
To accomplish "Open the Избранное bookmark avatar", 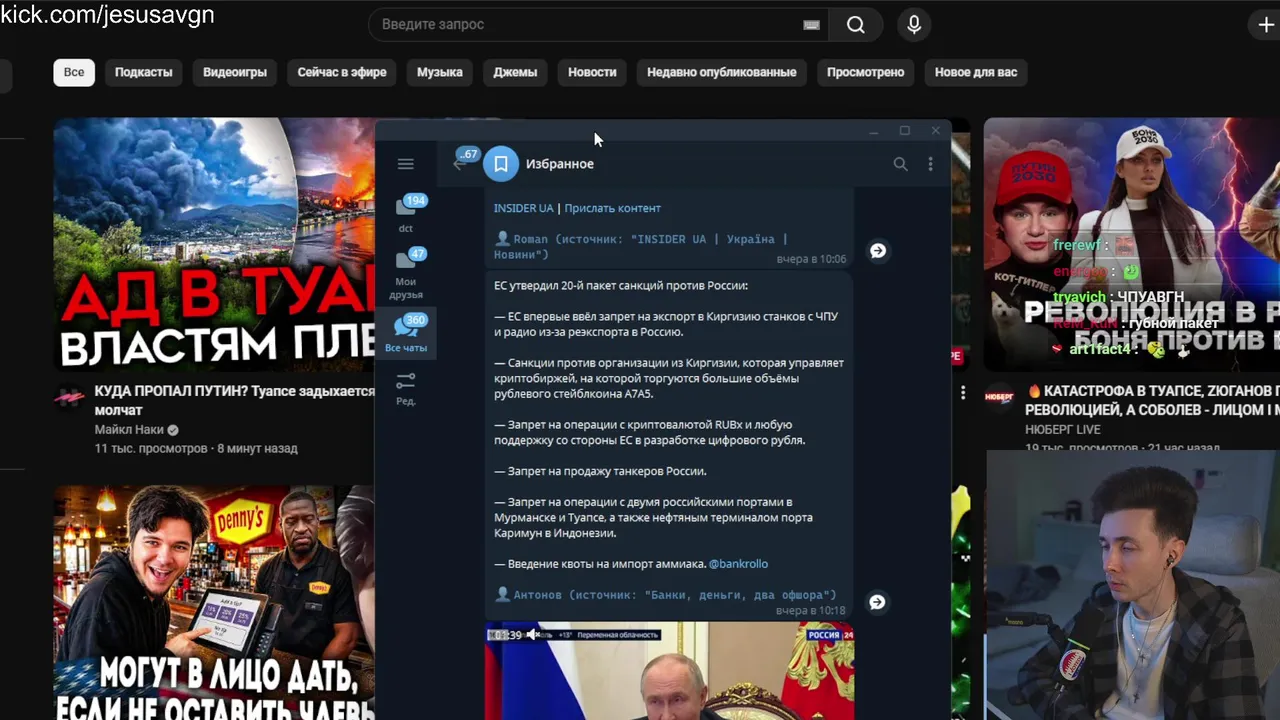I will [501, 164].
